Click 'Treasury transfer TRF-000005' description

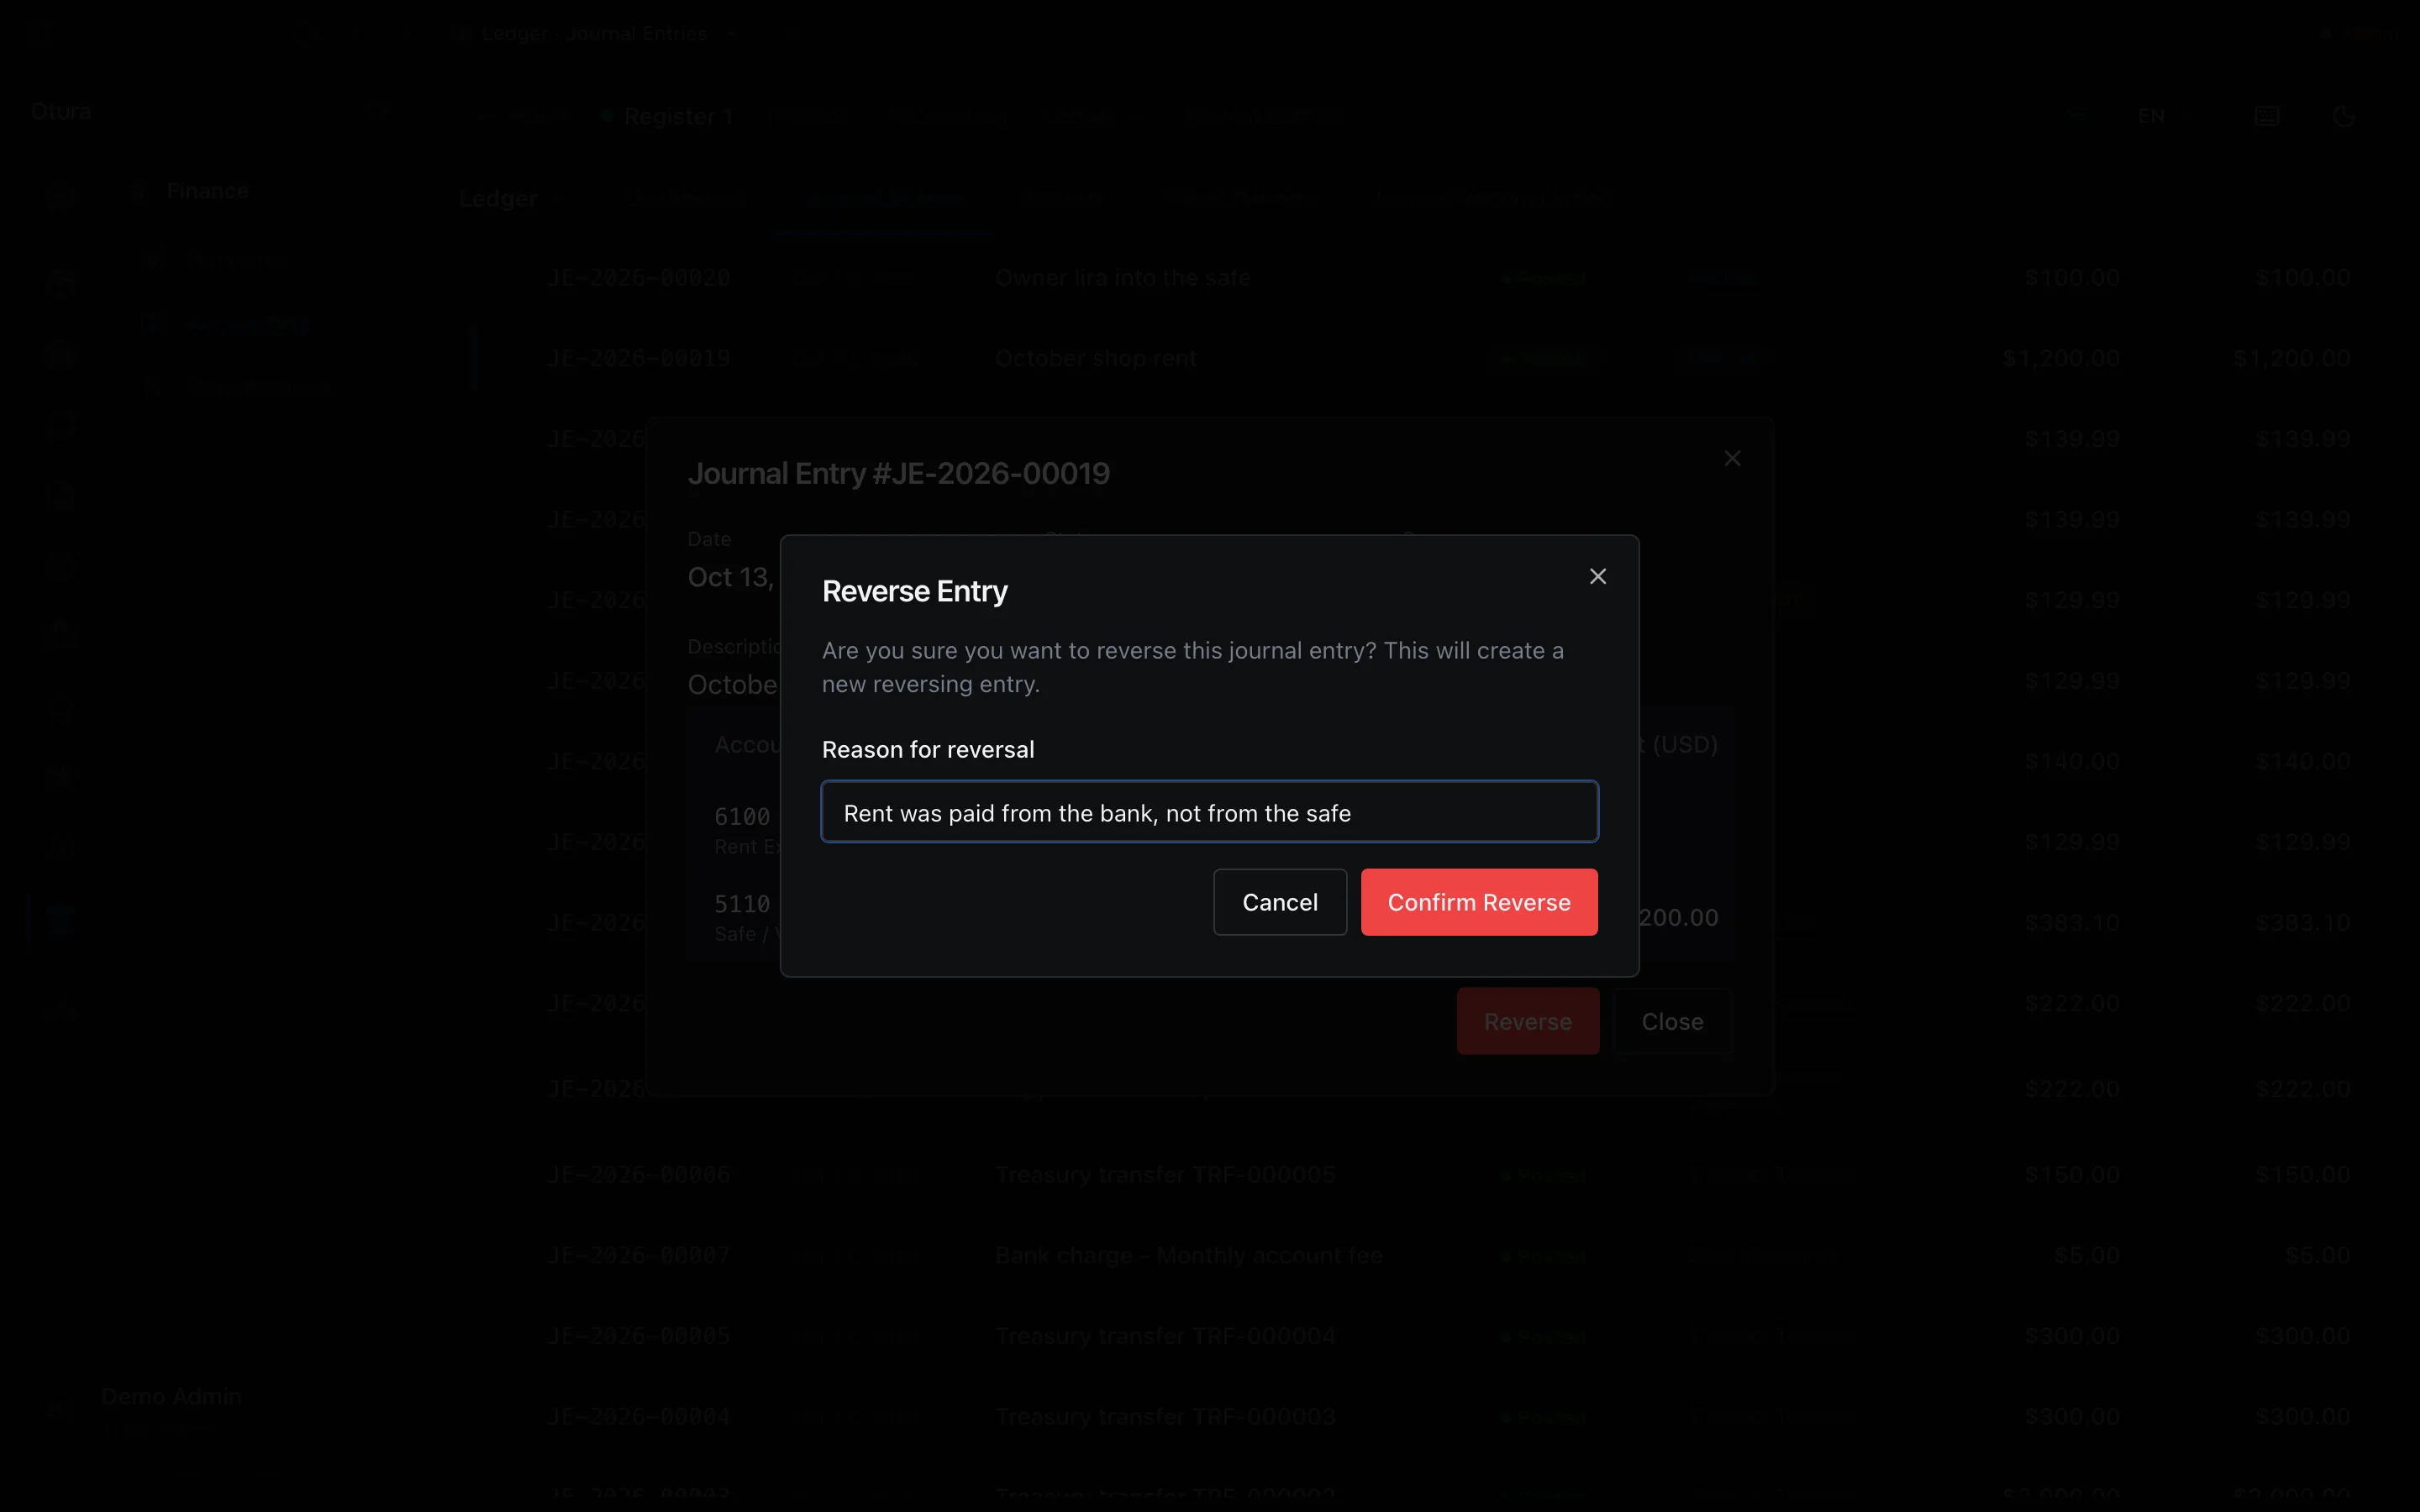click(x=1165, y=1174)
